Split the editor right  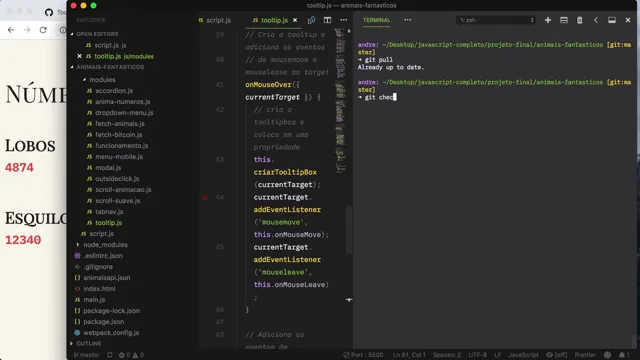pos(327,20)
